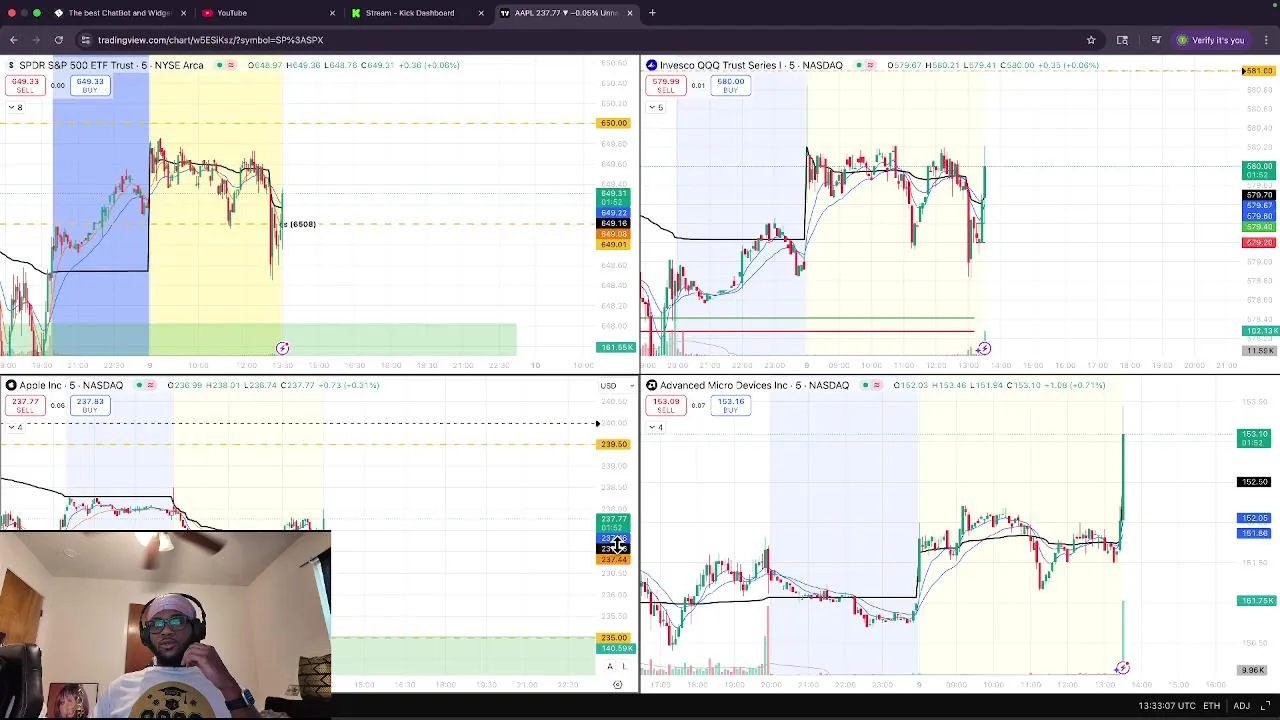The image size is (1280, 720).
Task: Click Invesco QQQ Trust Series I title
Action: [x=751, y=65]
